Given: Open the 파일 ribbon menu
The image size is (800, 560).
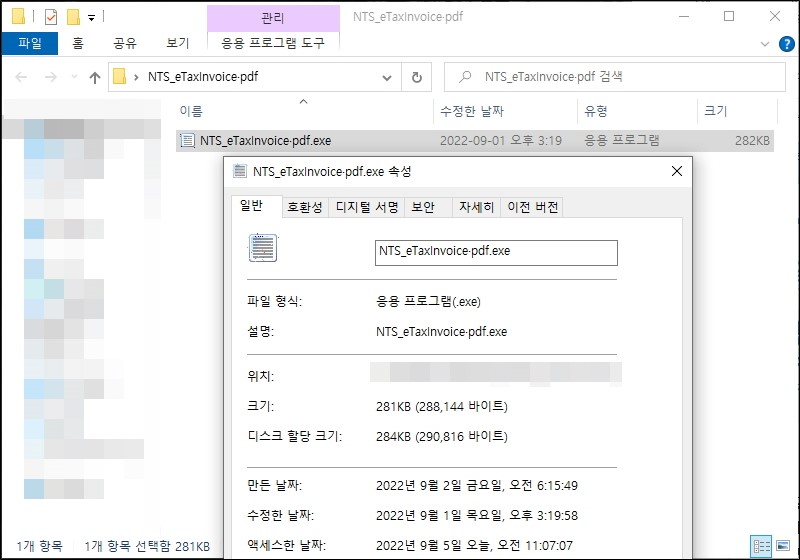Looking at the screenshot, I should tap(30, 43).
